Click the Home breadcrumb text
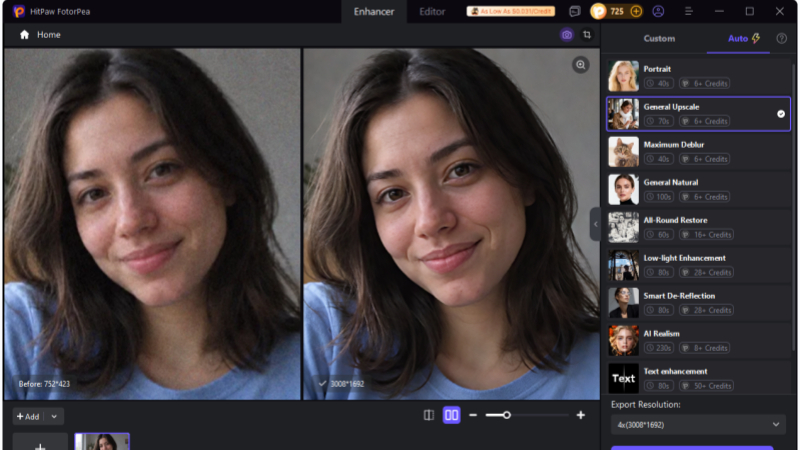The width and height of the screenshot is (800, 450). (x=48, y=35)
